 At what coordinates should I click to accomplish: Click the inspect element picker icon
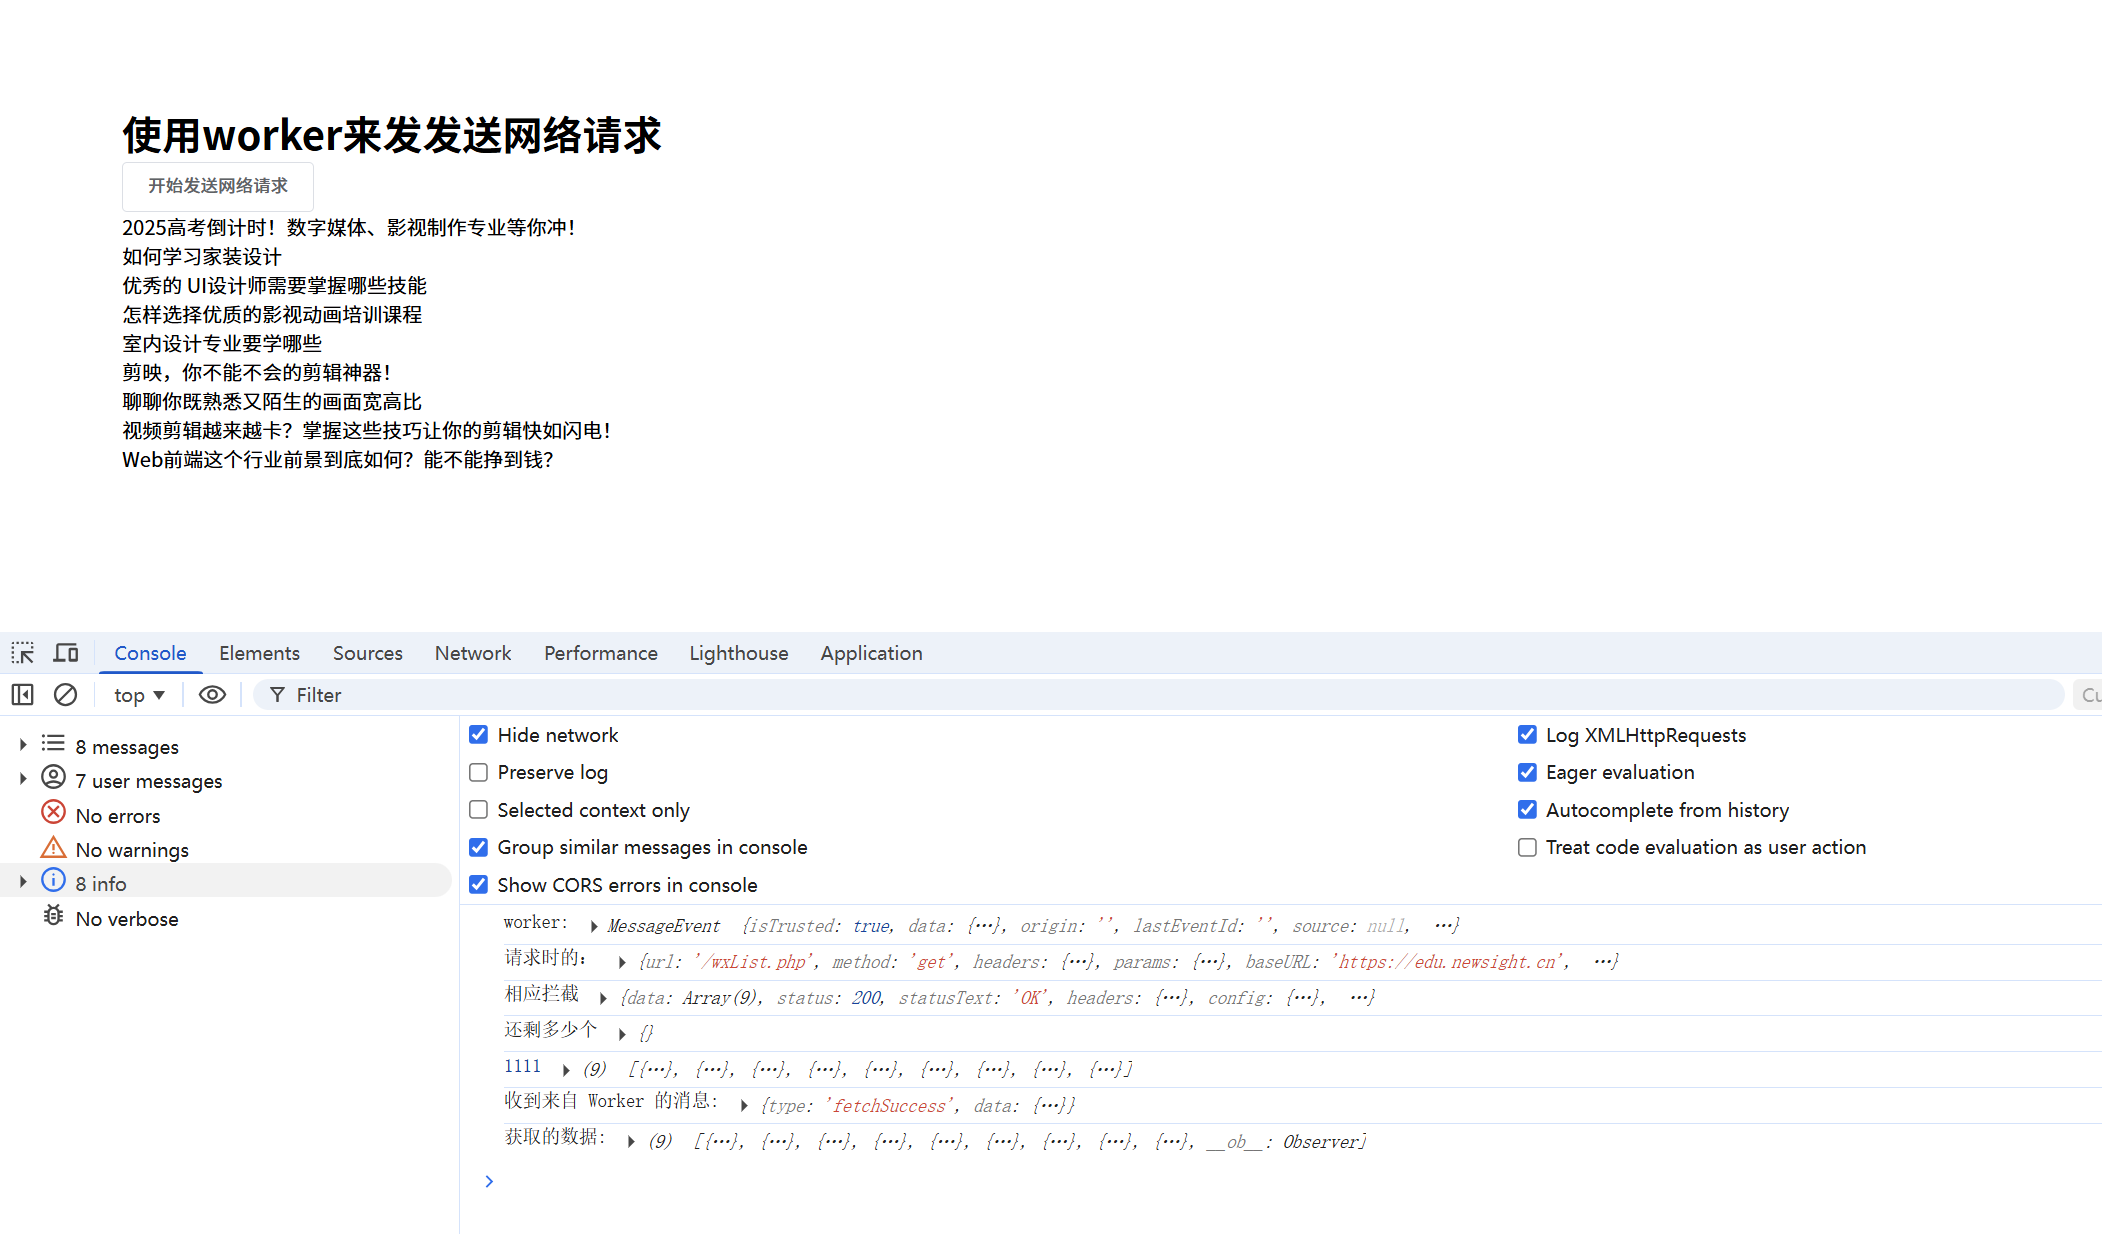tap(22, 653)
